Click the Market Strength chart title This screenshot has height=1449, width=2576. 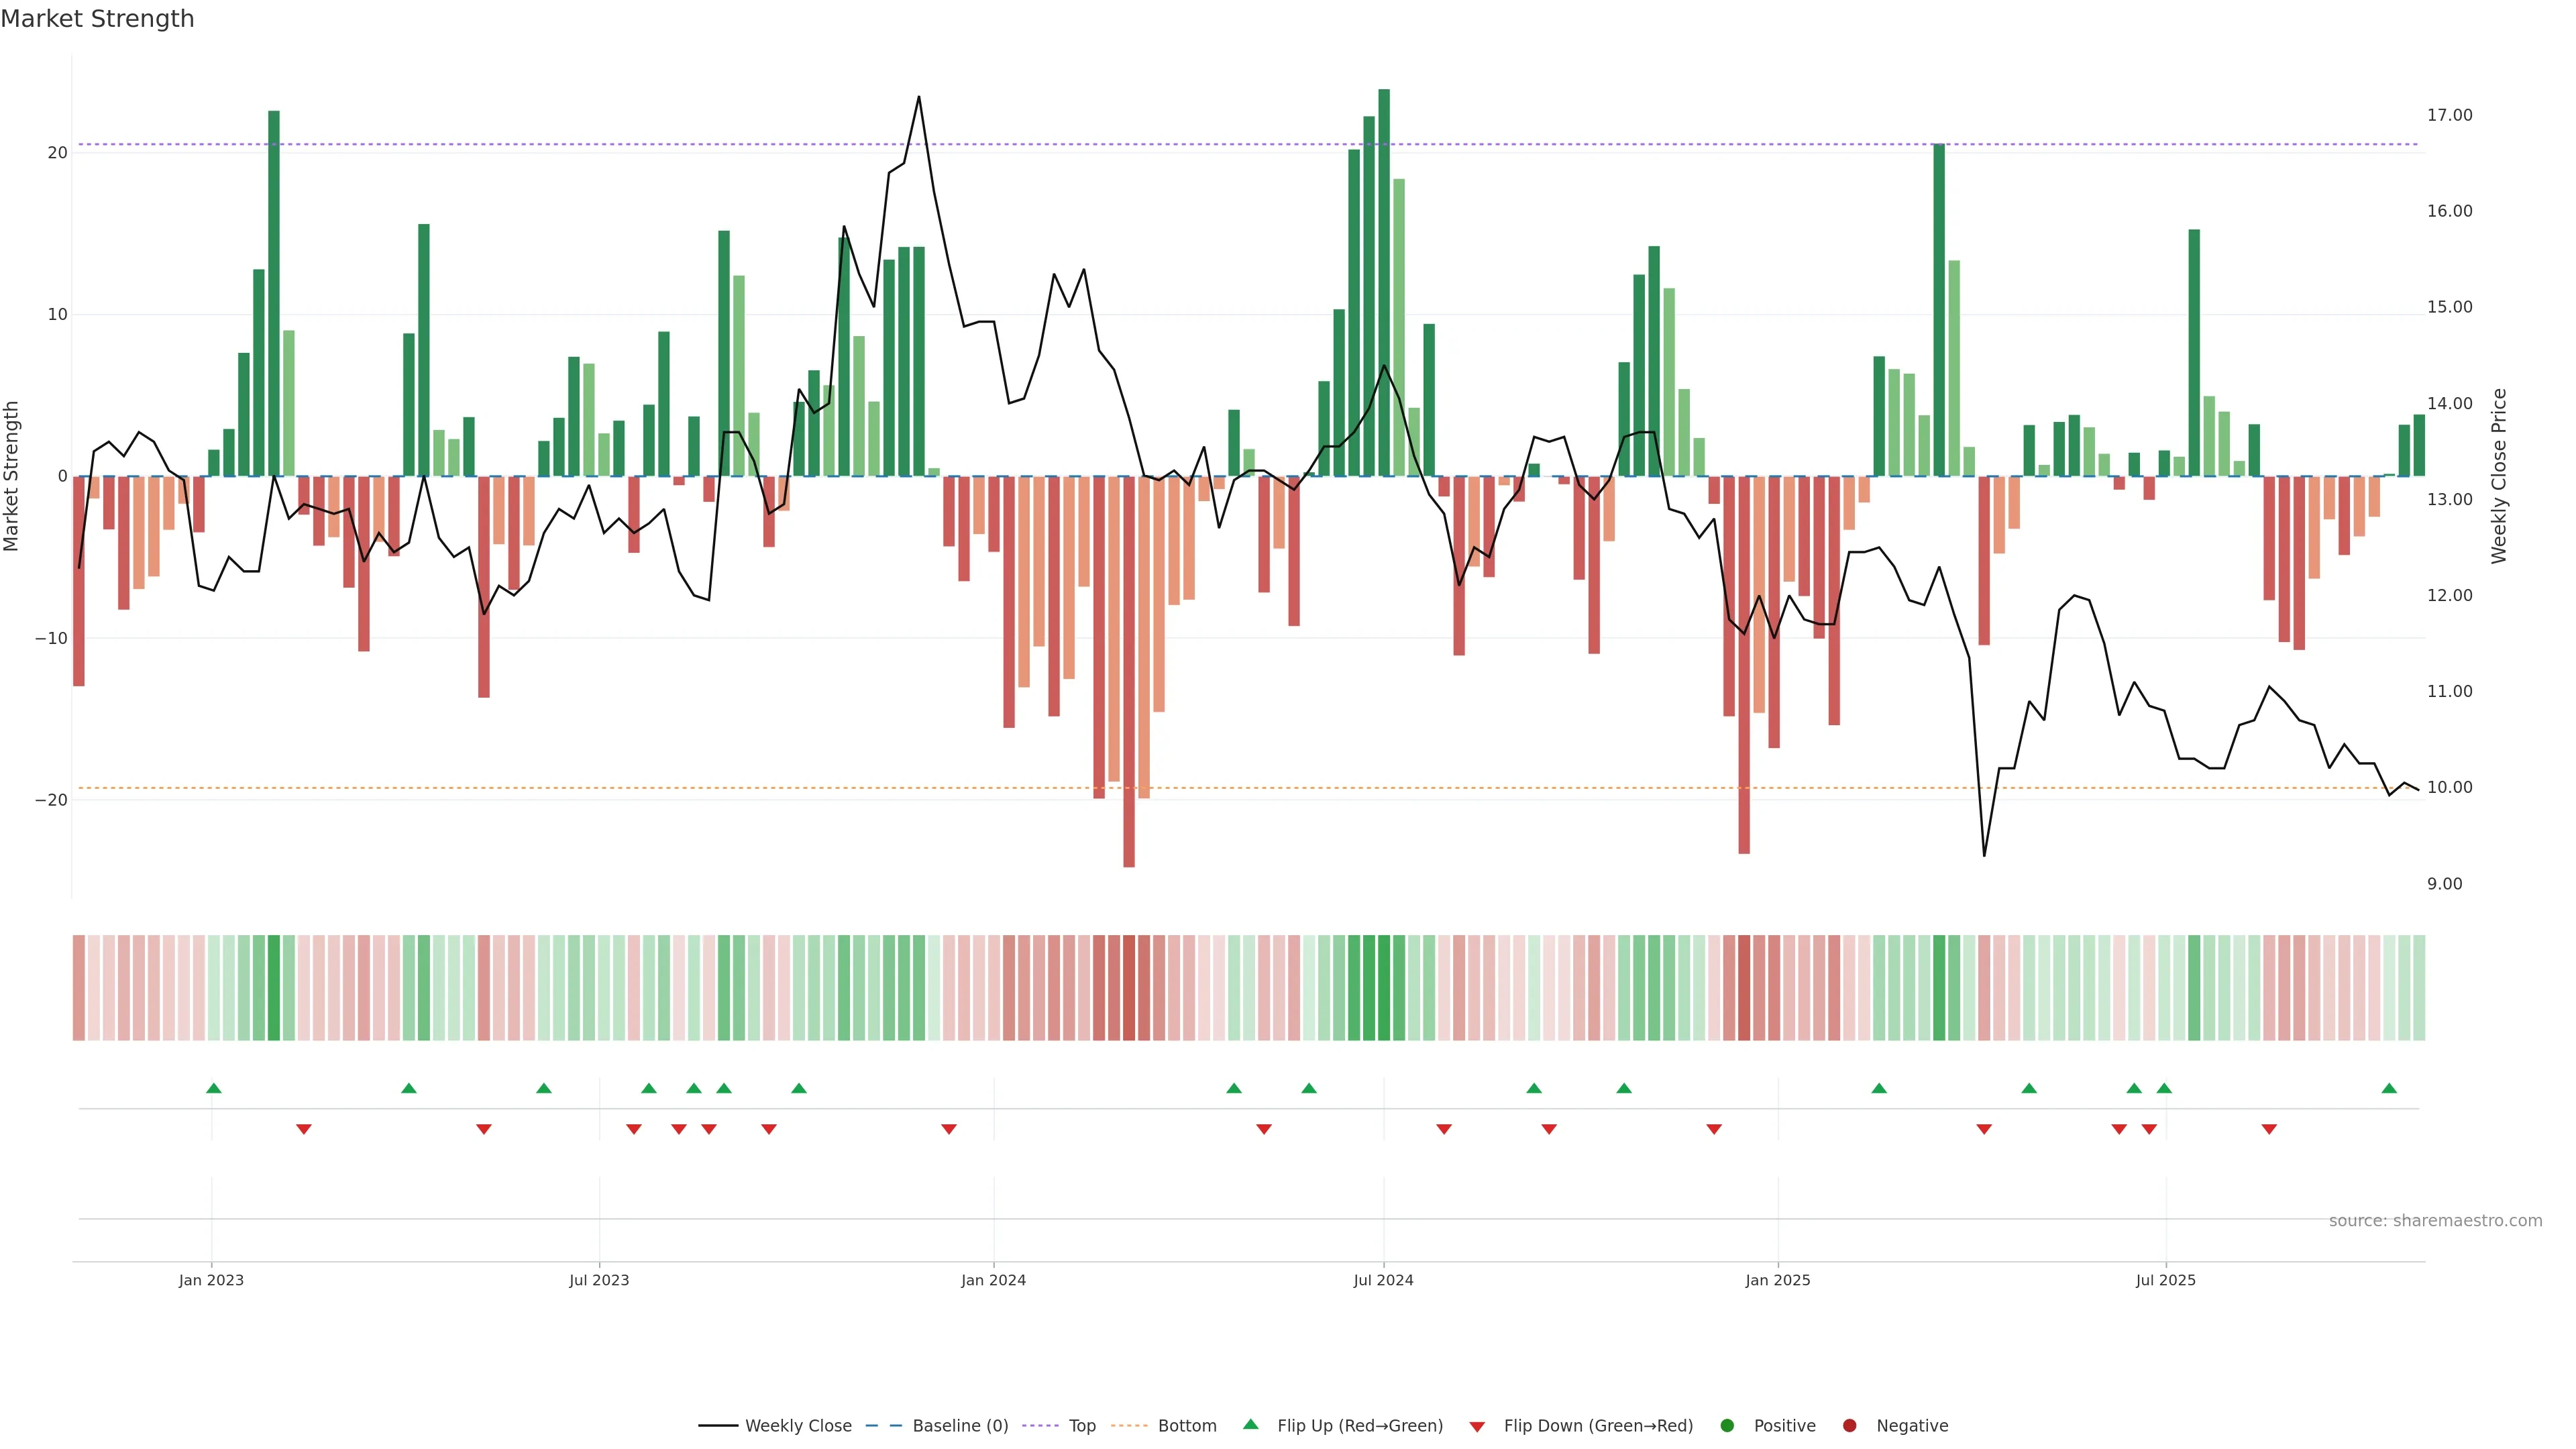click(x=97, y=19)
